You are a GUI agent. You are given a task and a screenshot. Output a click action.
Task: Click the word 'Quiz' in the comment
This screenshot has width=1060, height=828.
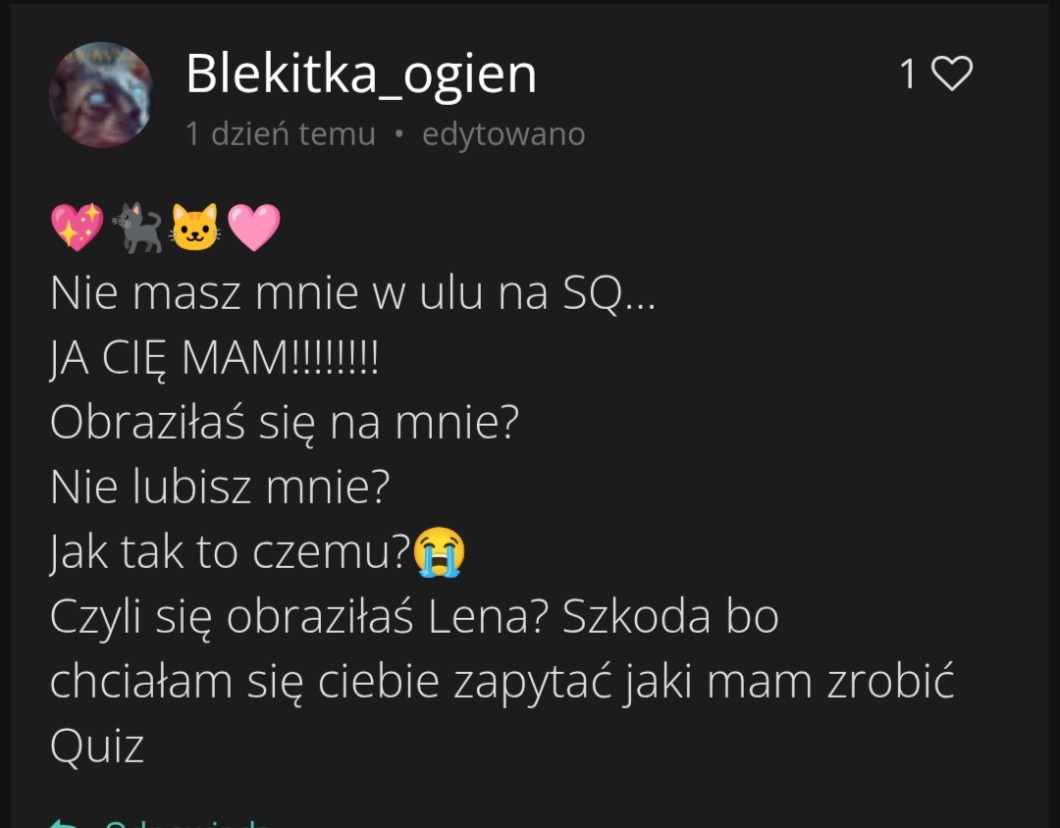97,748
